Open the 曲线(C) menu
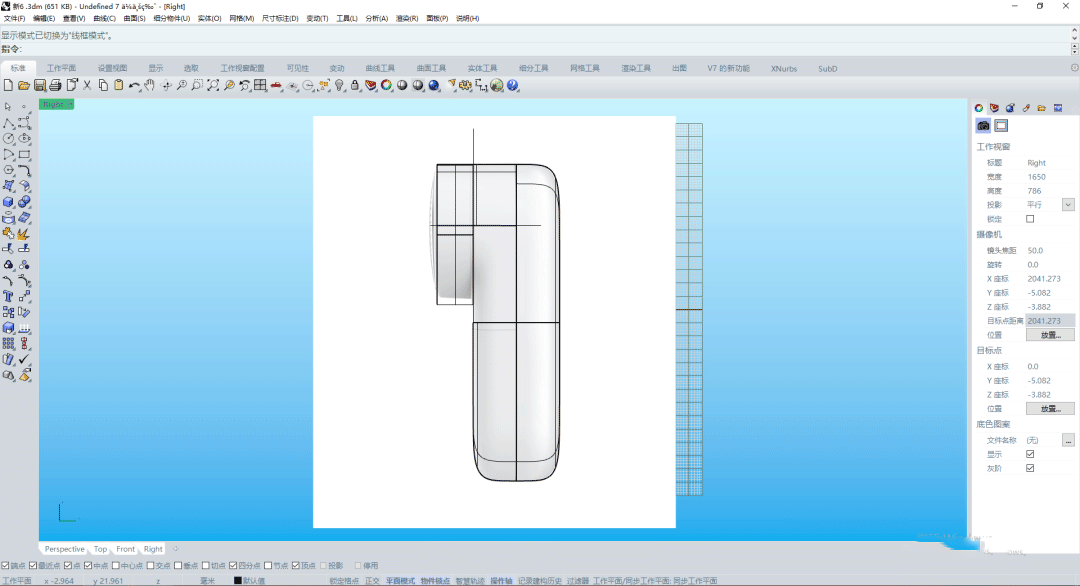 coord(104,18)
